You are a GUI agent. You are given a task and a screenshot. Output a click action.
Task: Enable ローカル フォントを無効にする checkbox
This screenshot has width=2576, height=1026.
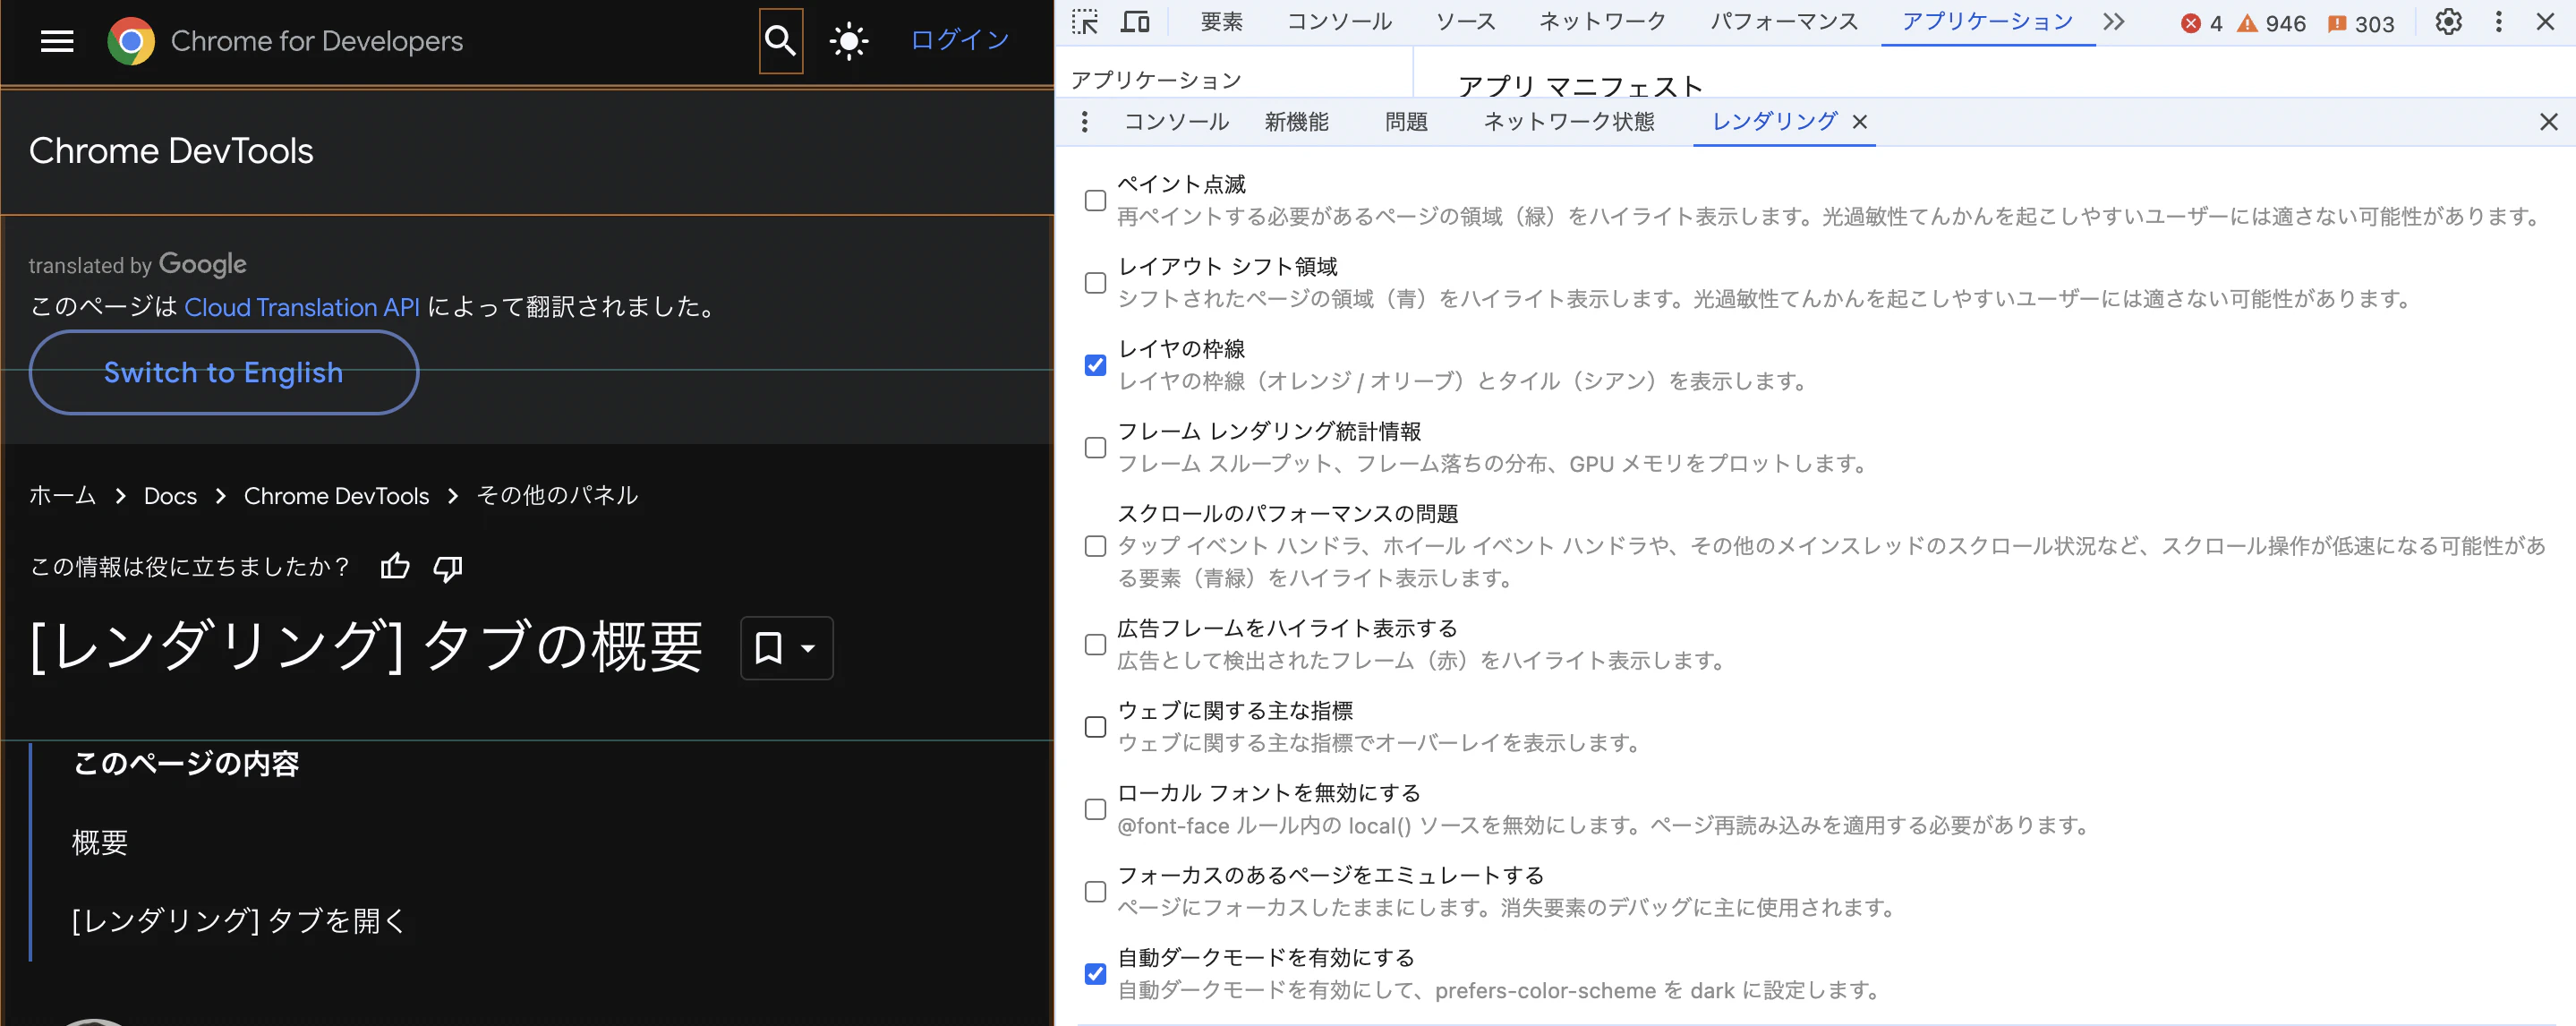[1095, 809]
